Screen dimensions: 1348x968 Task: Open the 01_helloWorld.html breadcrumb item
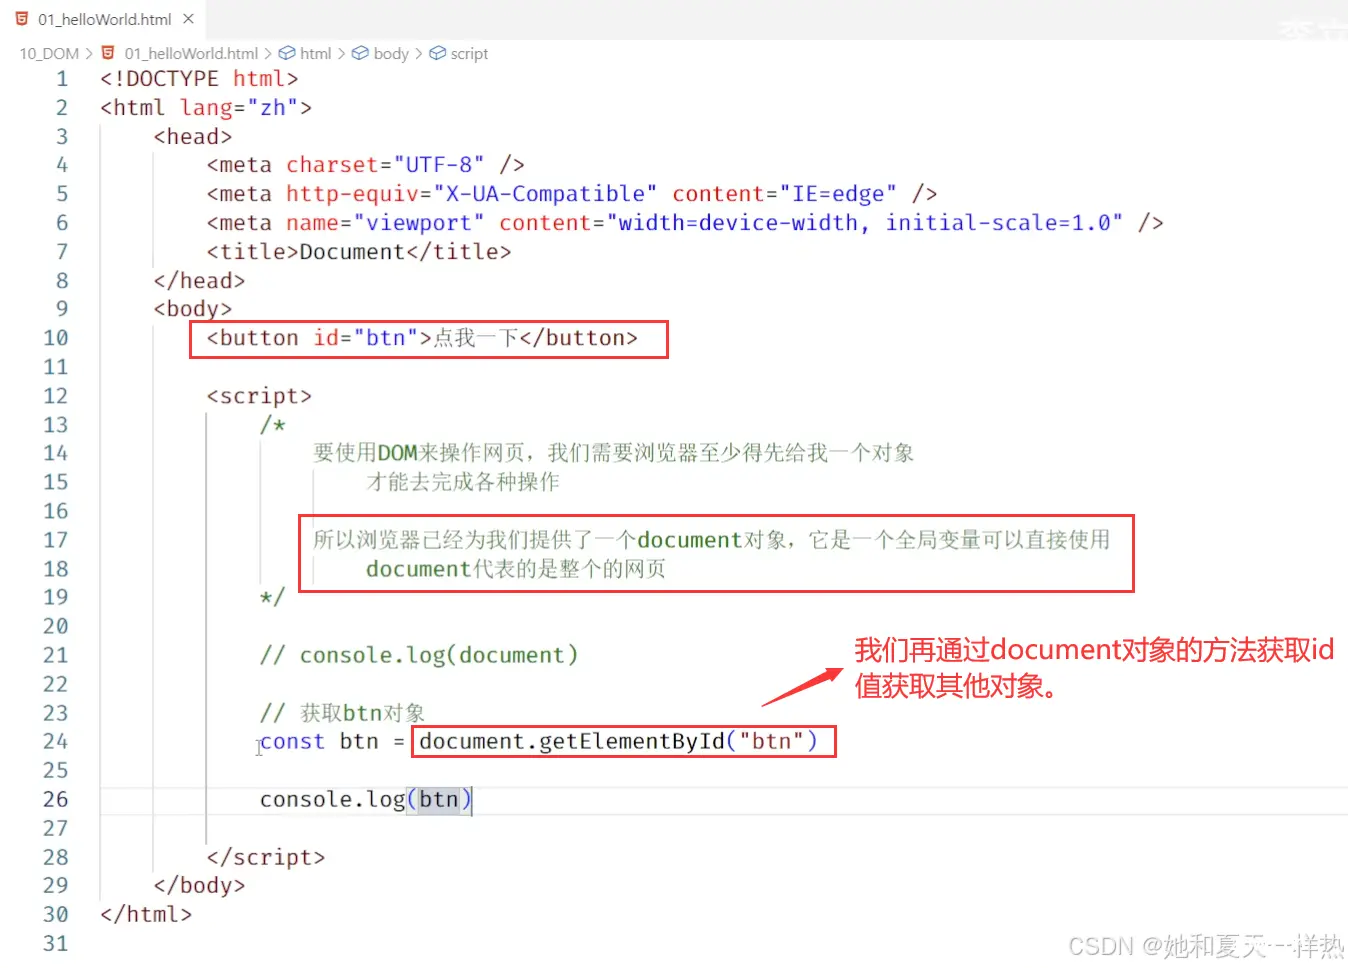click(191, 54)
